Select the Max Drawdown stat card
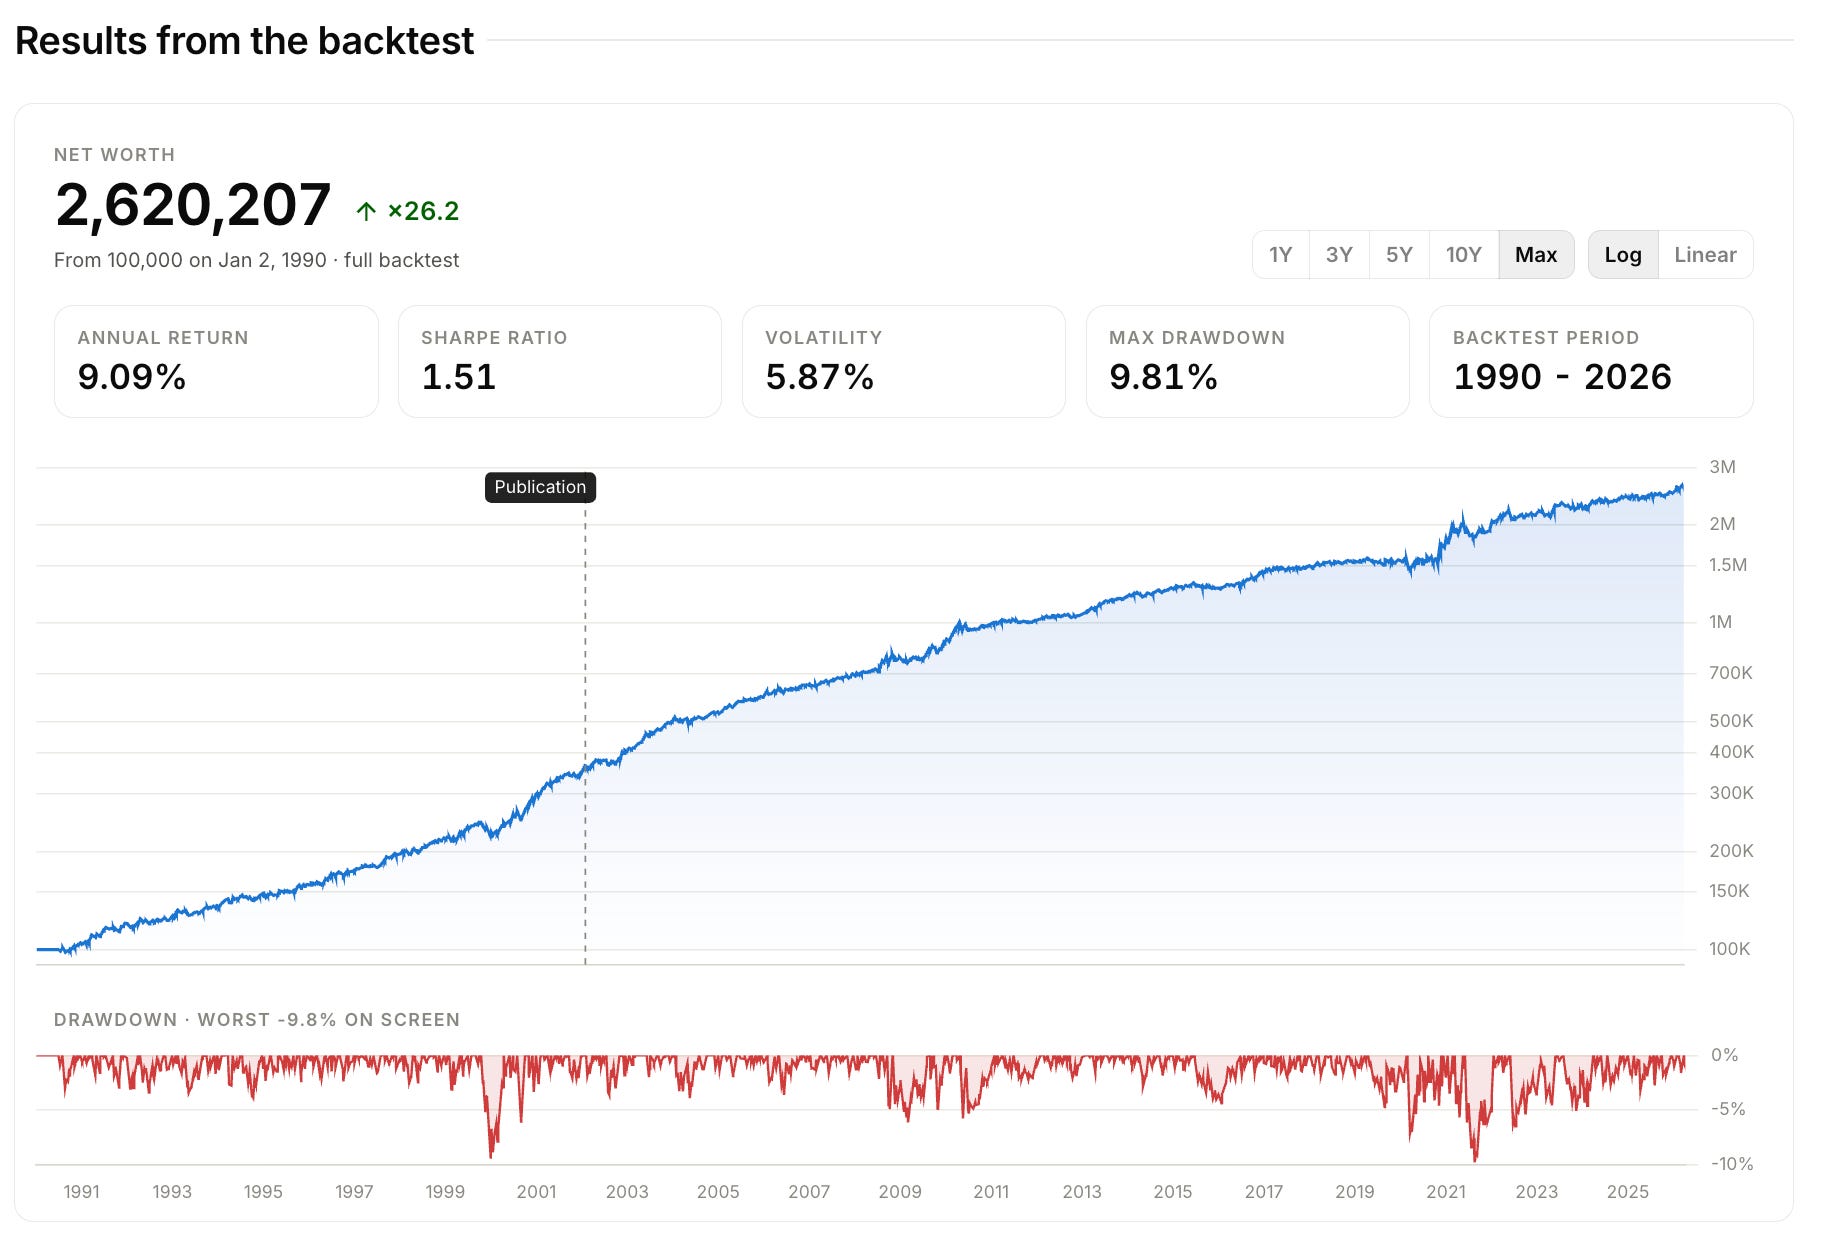This screenshot has width=1828, height=1250. pos(1248,361)
